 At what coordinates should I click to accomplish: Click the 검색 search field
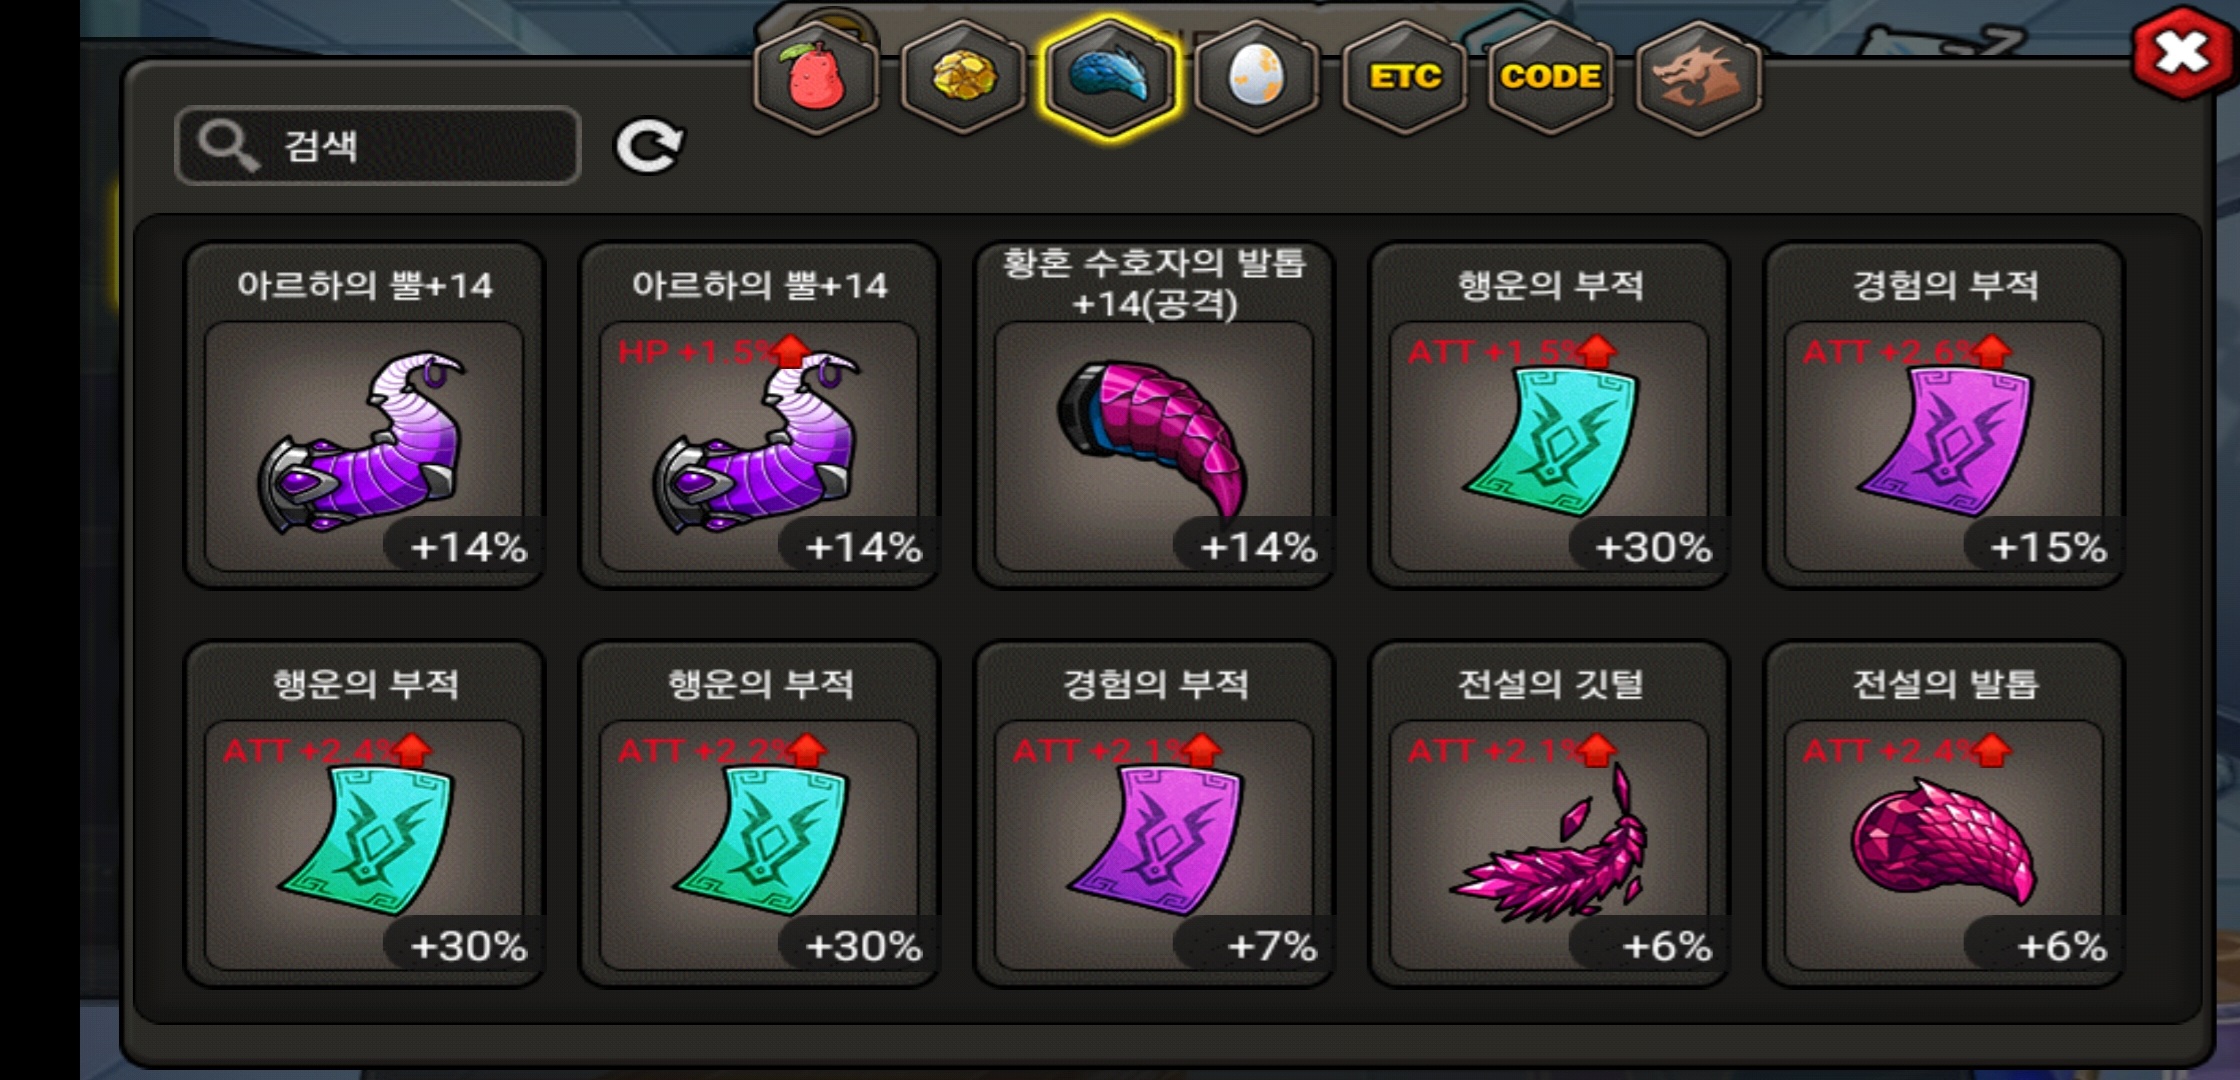378,146
